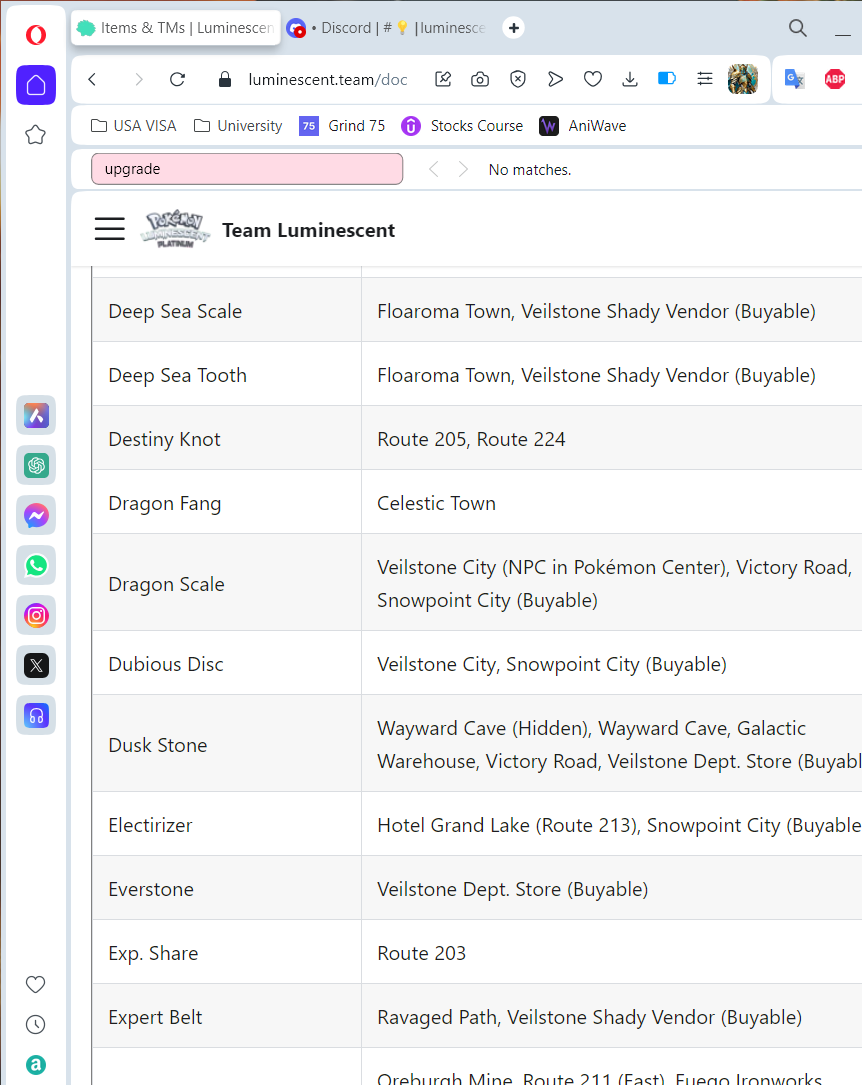
Task: Click the 'Deep Sea Scale' cell
Action: pyautogui.click(x=227, y=310)
